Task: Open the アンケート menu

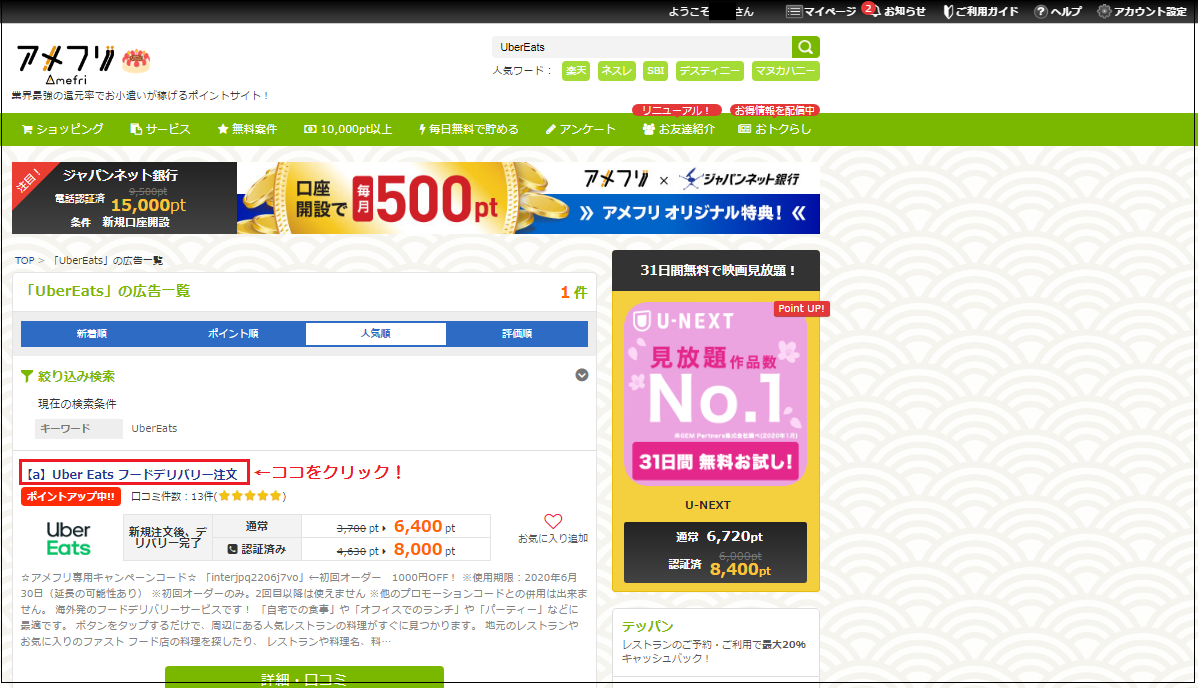Action: 581,129
